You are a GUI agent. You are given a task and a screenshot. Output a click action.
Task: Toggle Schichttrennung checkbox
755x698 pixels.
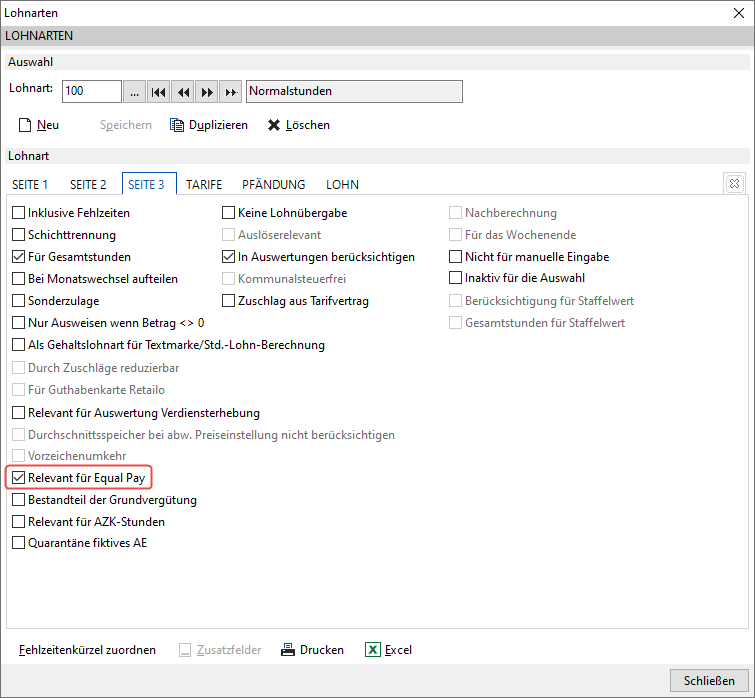pos(18,235)
